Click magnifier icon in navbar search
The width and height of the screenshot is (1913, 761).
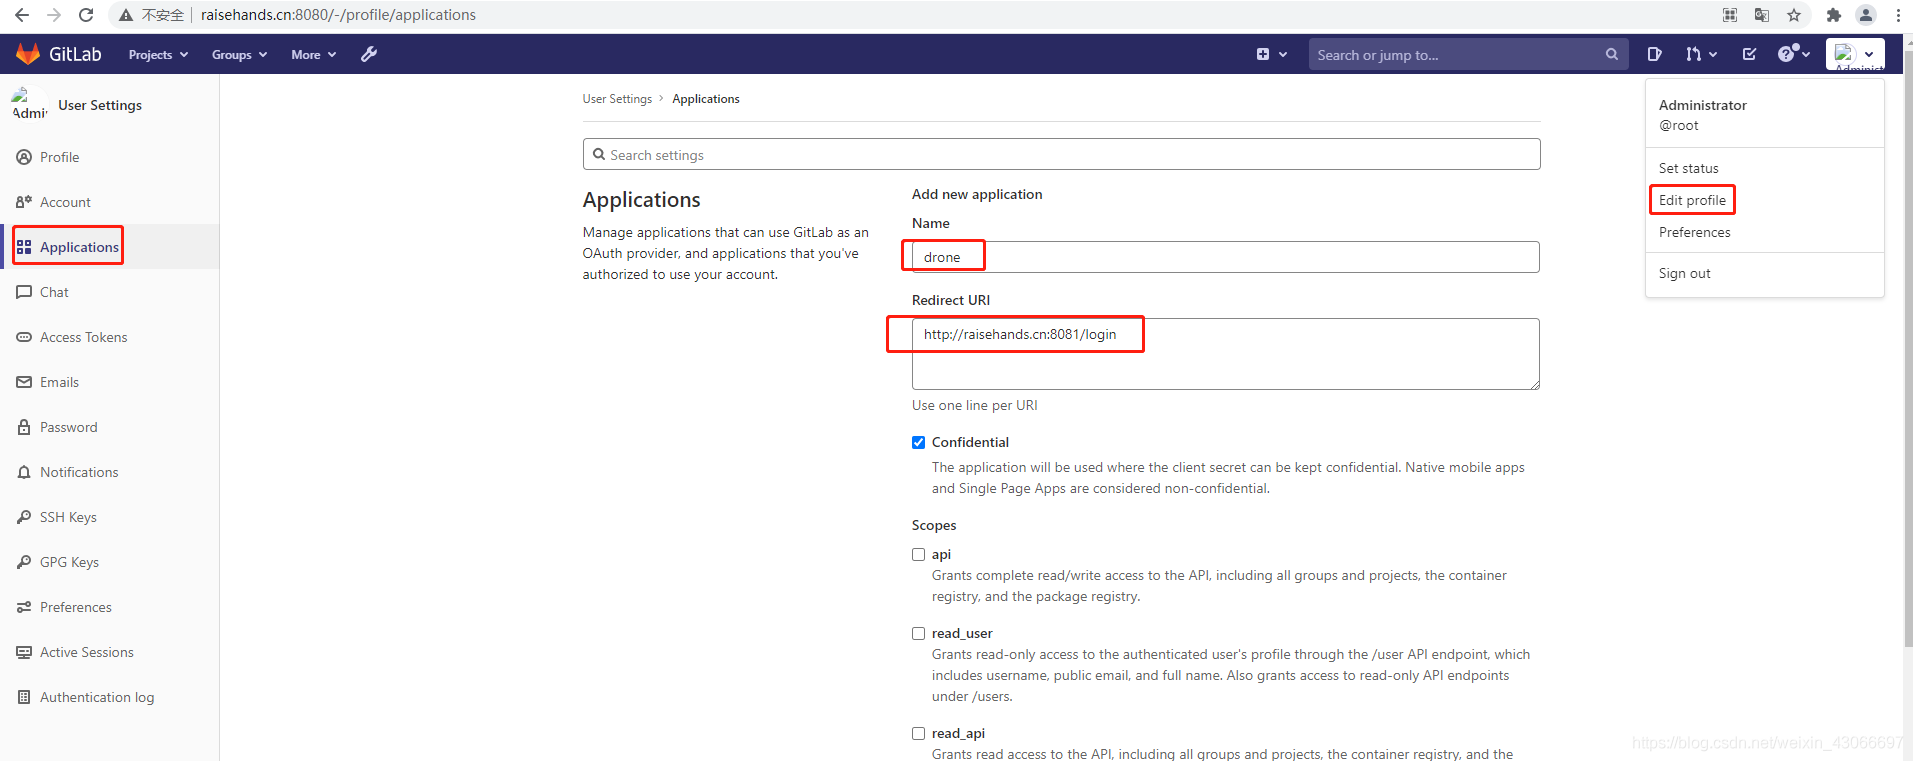(1611, 54)
